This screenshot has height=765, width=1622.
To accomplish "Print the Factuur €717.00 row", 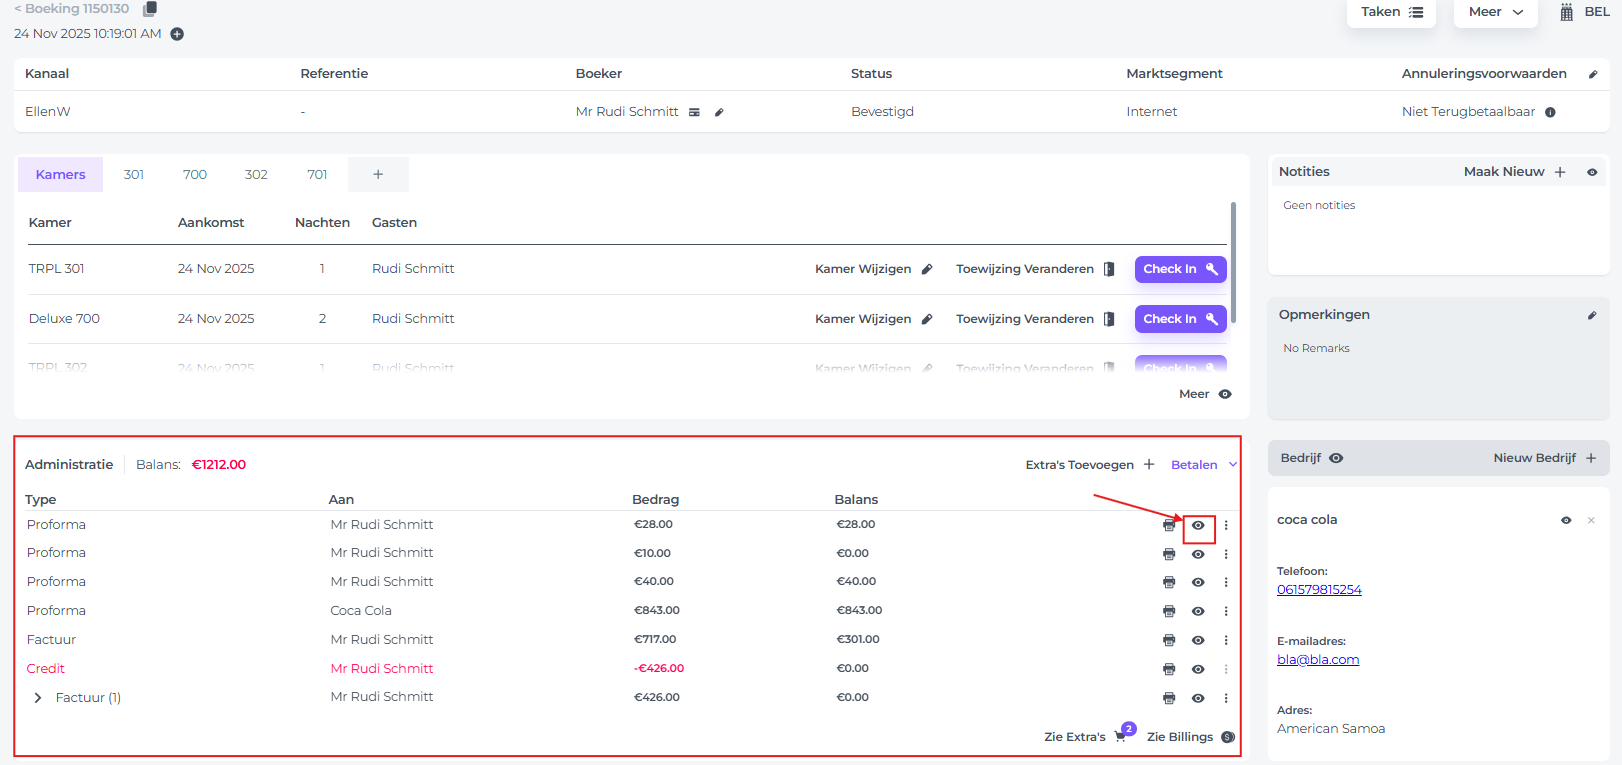I will tap(1169, 640).
